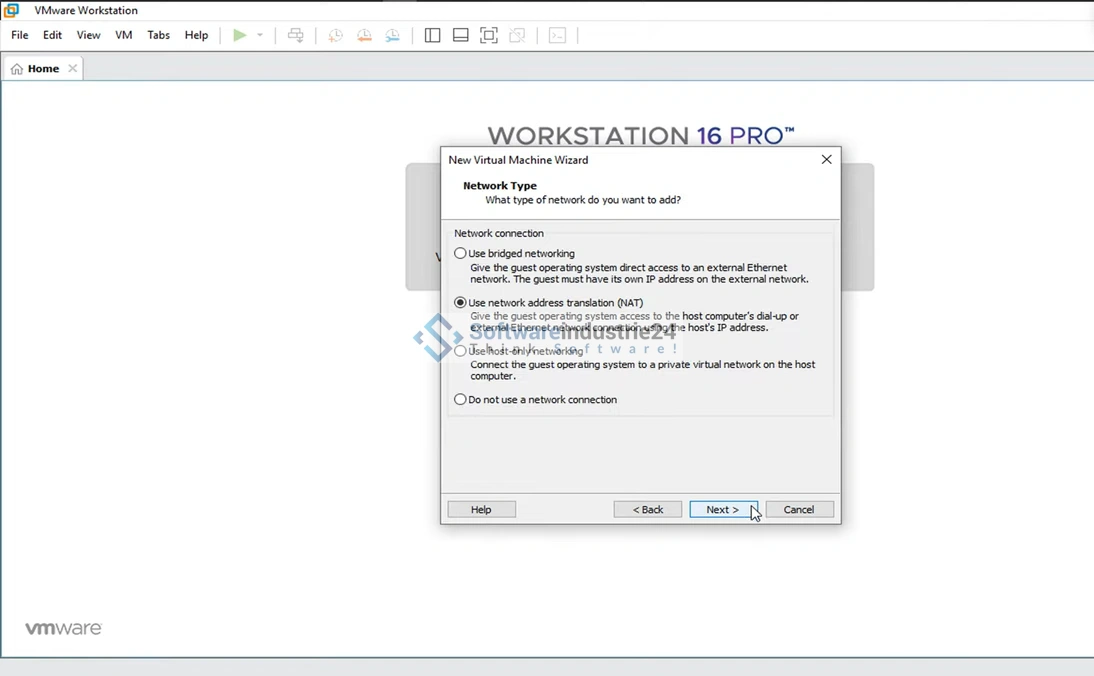Click the Send Ctrl+Alt+Del toolbar icon
The width and height of the screenshot is (1094, 676).
tap(296, 35)
